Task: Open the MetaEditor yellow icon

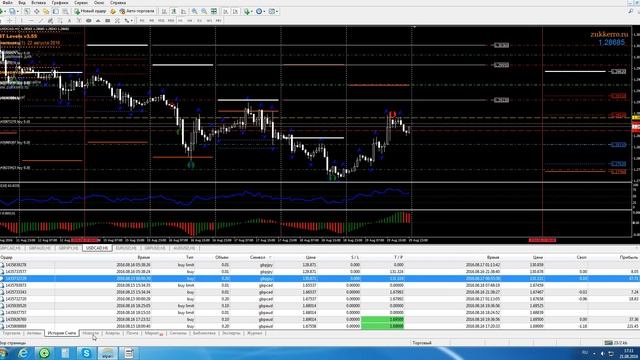Action: pyautogui.click(x=113, y=11)
